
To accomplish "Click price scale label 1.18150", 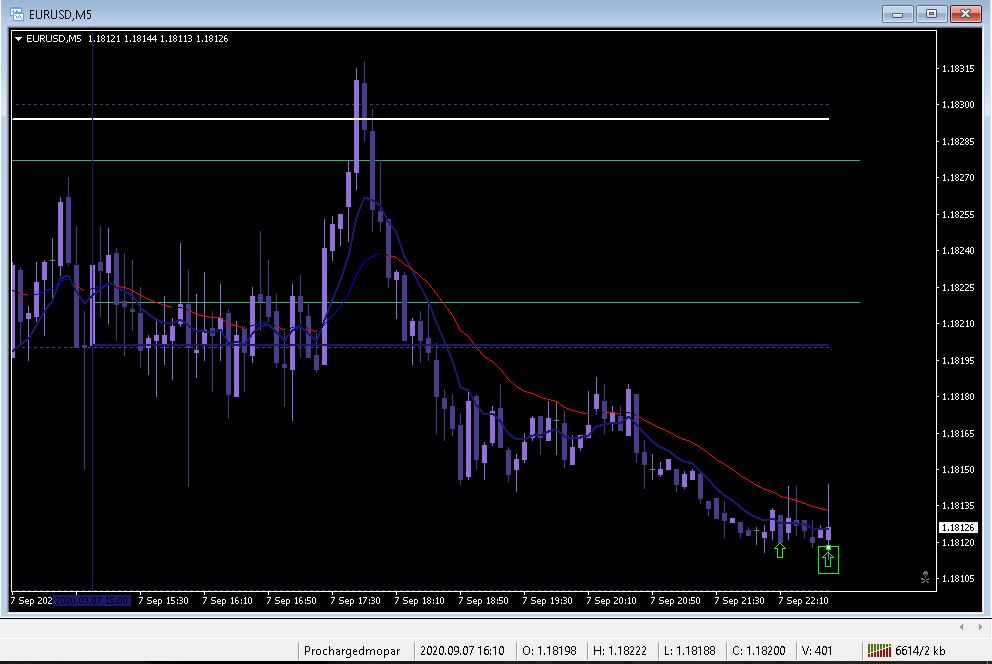I will pos(958,469).
